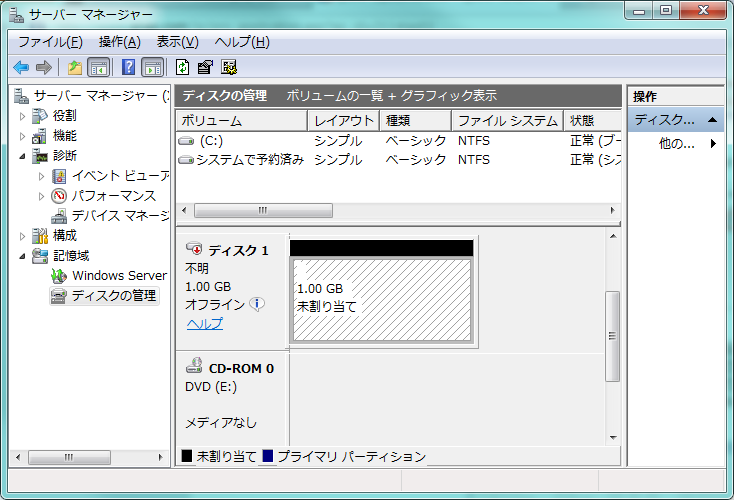Select the 役割 tree node icon
The width and height of the screenshot is (734, 500).
[40, 116]
